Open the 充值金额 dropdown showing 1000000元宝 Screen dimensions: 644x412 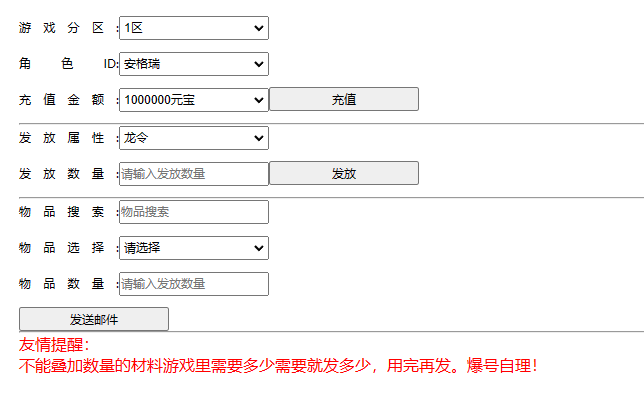(193, 99)
